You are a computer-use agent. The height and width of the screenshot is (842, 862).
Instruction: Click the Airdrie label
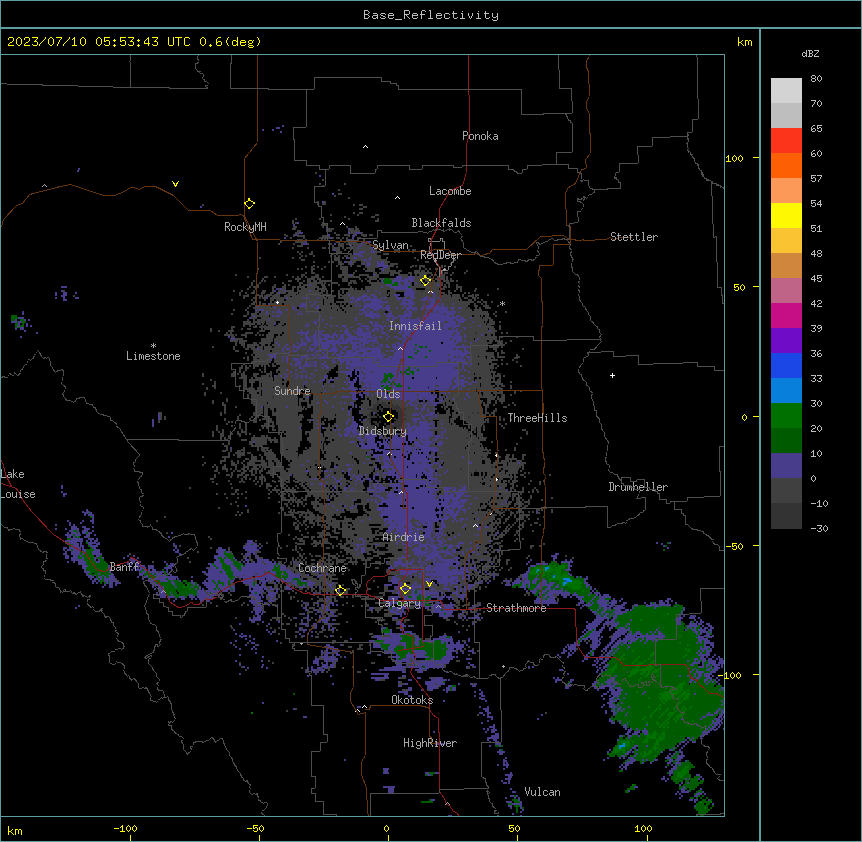404,537
